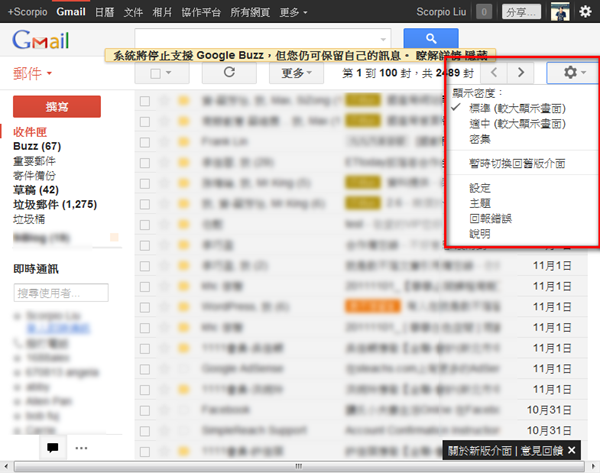600x473 pixels.
Task: Open 設定 from the gear menu
Action: (480, 188)
